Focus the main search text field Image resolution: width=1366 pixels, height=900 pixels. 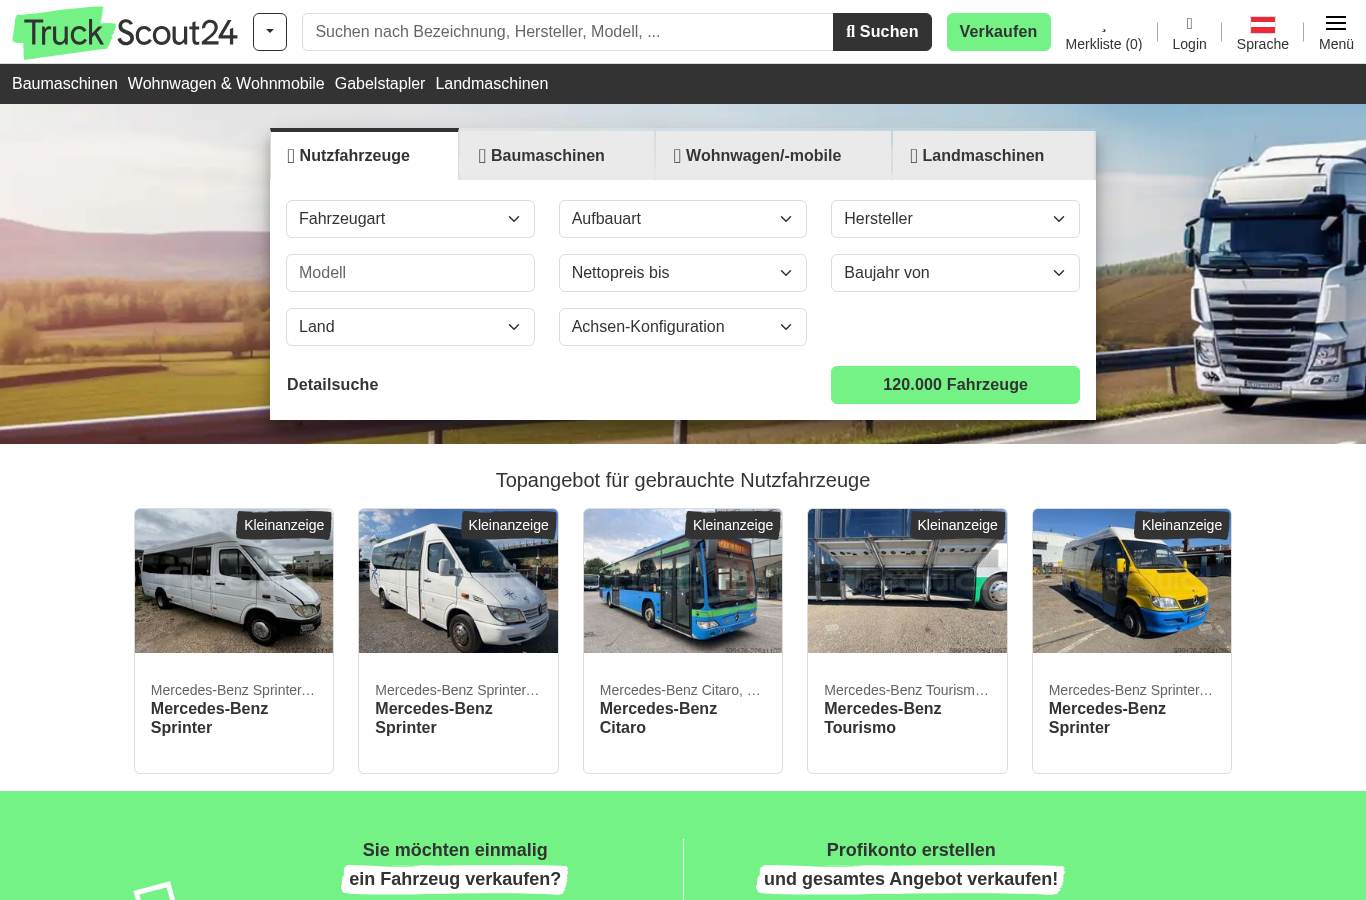point(567,32)
